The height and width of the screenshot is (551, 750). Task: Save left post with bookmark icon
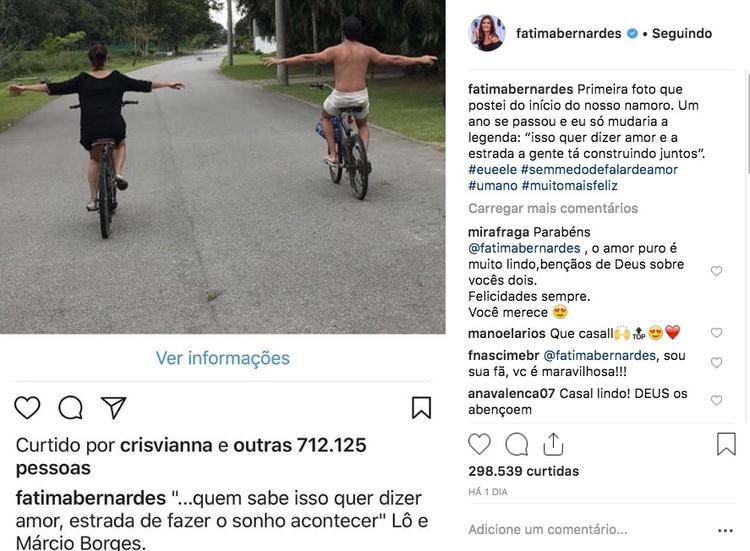click(x=421, y=408)
